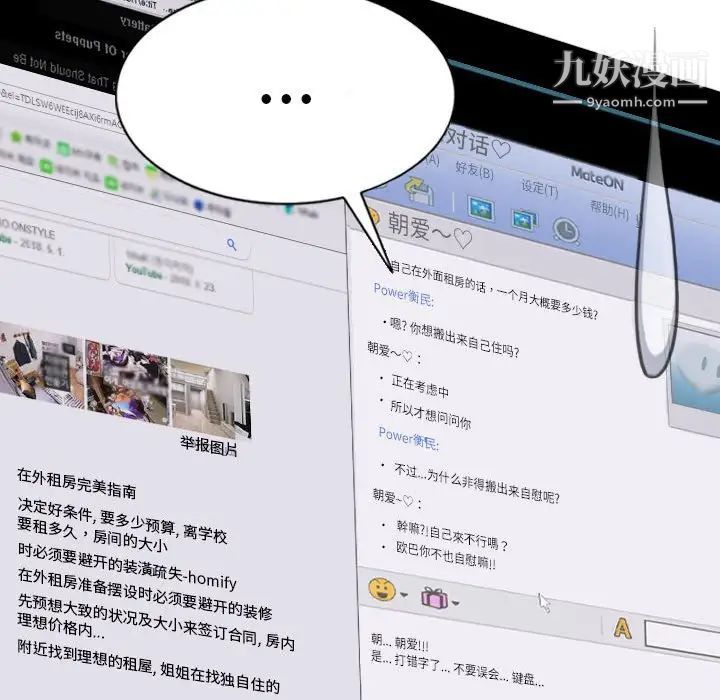The width and height of the screenshot is (720, 700).
Task: Open the 好友(B) menu
Action: point(474,170)
